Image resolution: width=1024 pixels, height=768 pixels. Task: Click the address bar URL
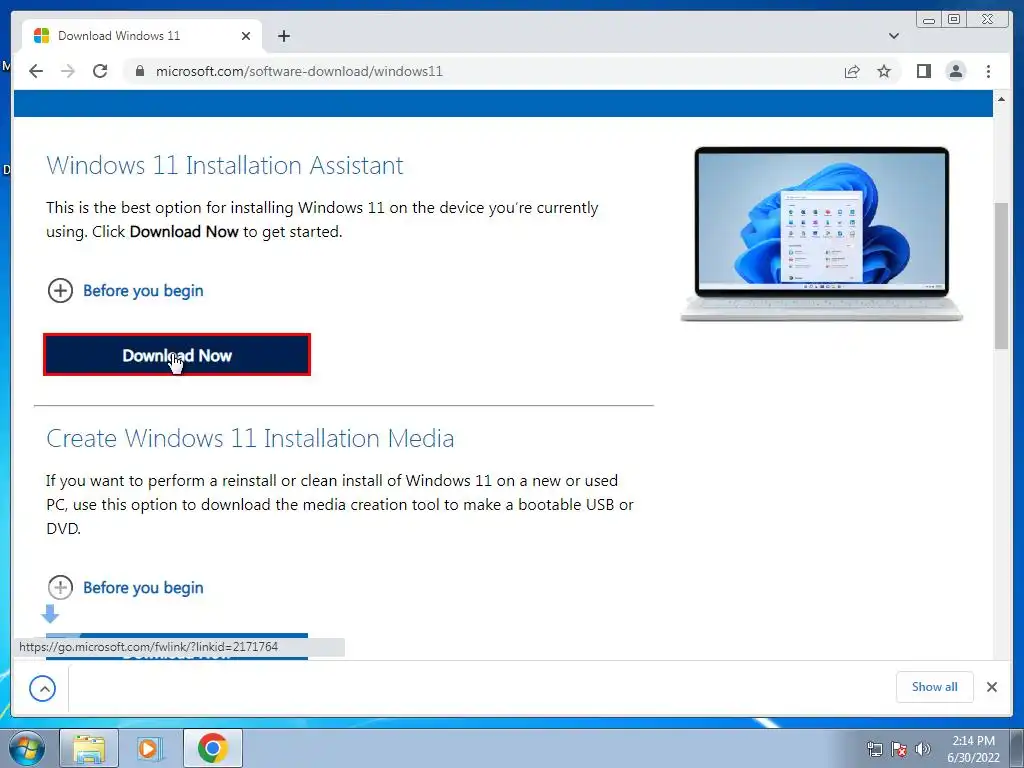[299, 71]
